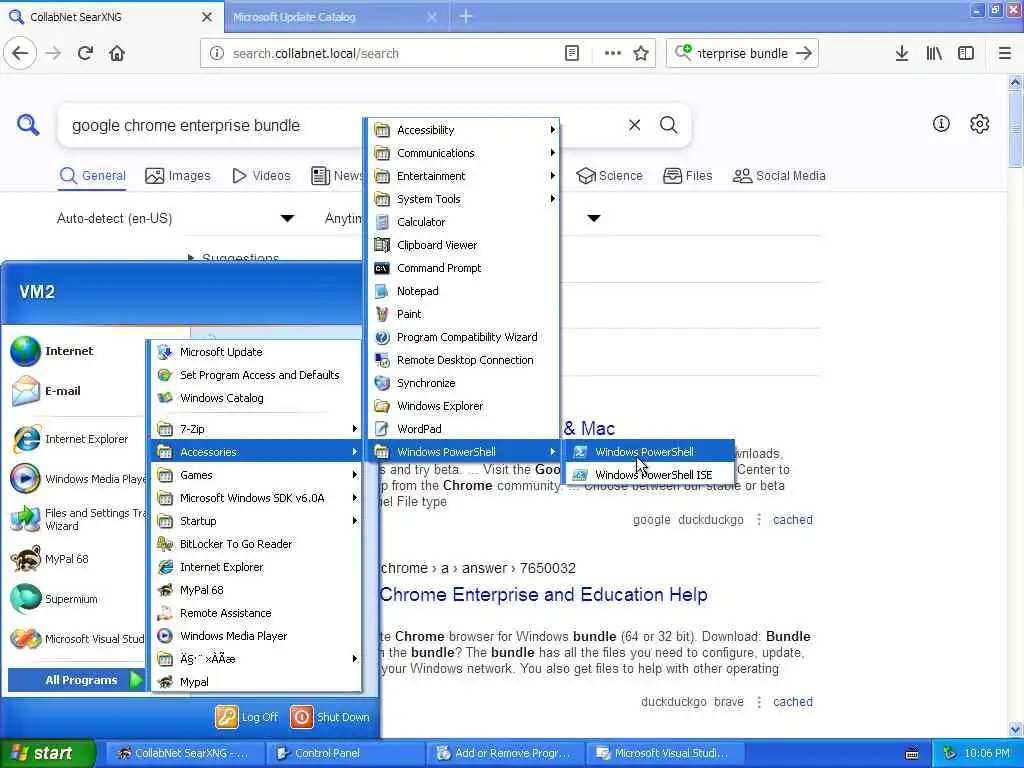Image resolution: width=1024 pixels, height=768 pixels.
Task: Launch Calculator from Accessories menu
Action: tap(464, 222)
